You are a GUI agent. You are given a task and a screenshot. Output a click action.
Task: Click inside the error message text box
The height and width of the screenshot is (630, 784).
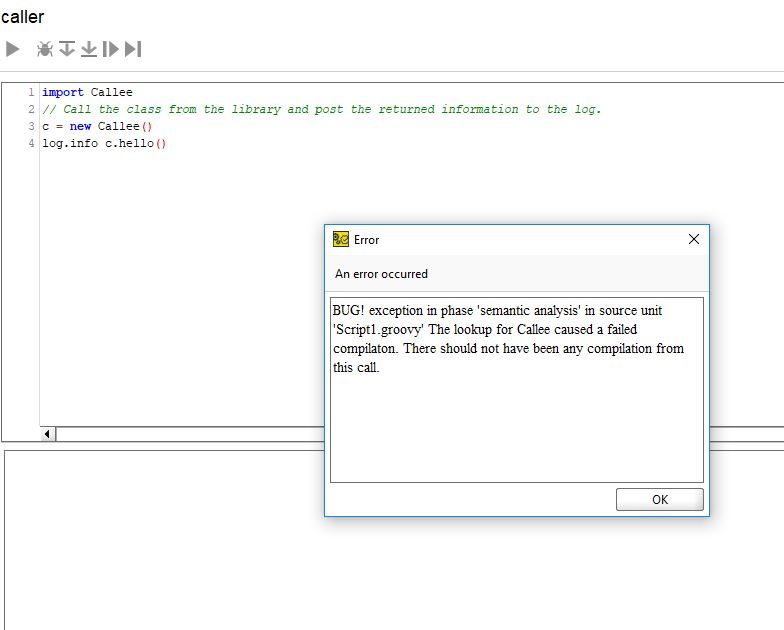[516, 390]
